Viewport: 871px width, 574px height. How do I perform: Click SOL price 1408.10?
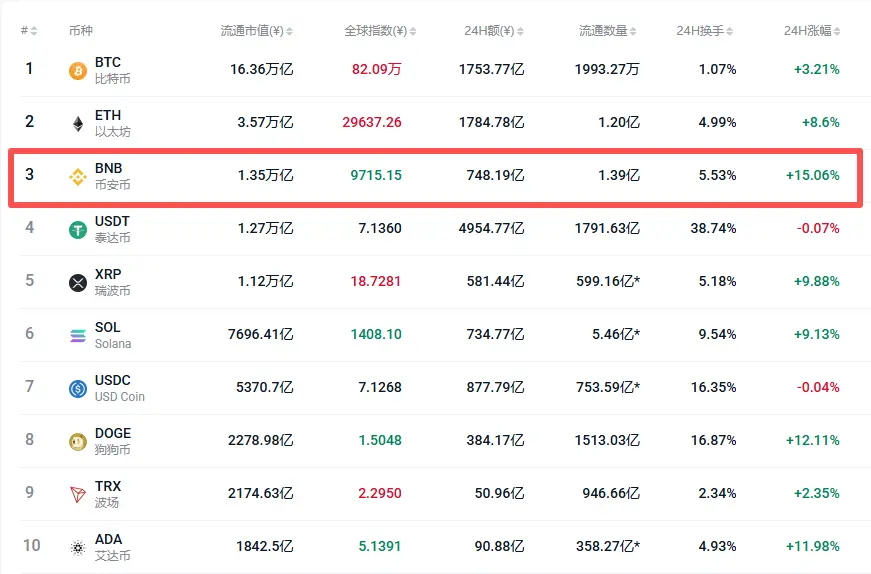click(x=376, y=335)
